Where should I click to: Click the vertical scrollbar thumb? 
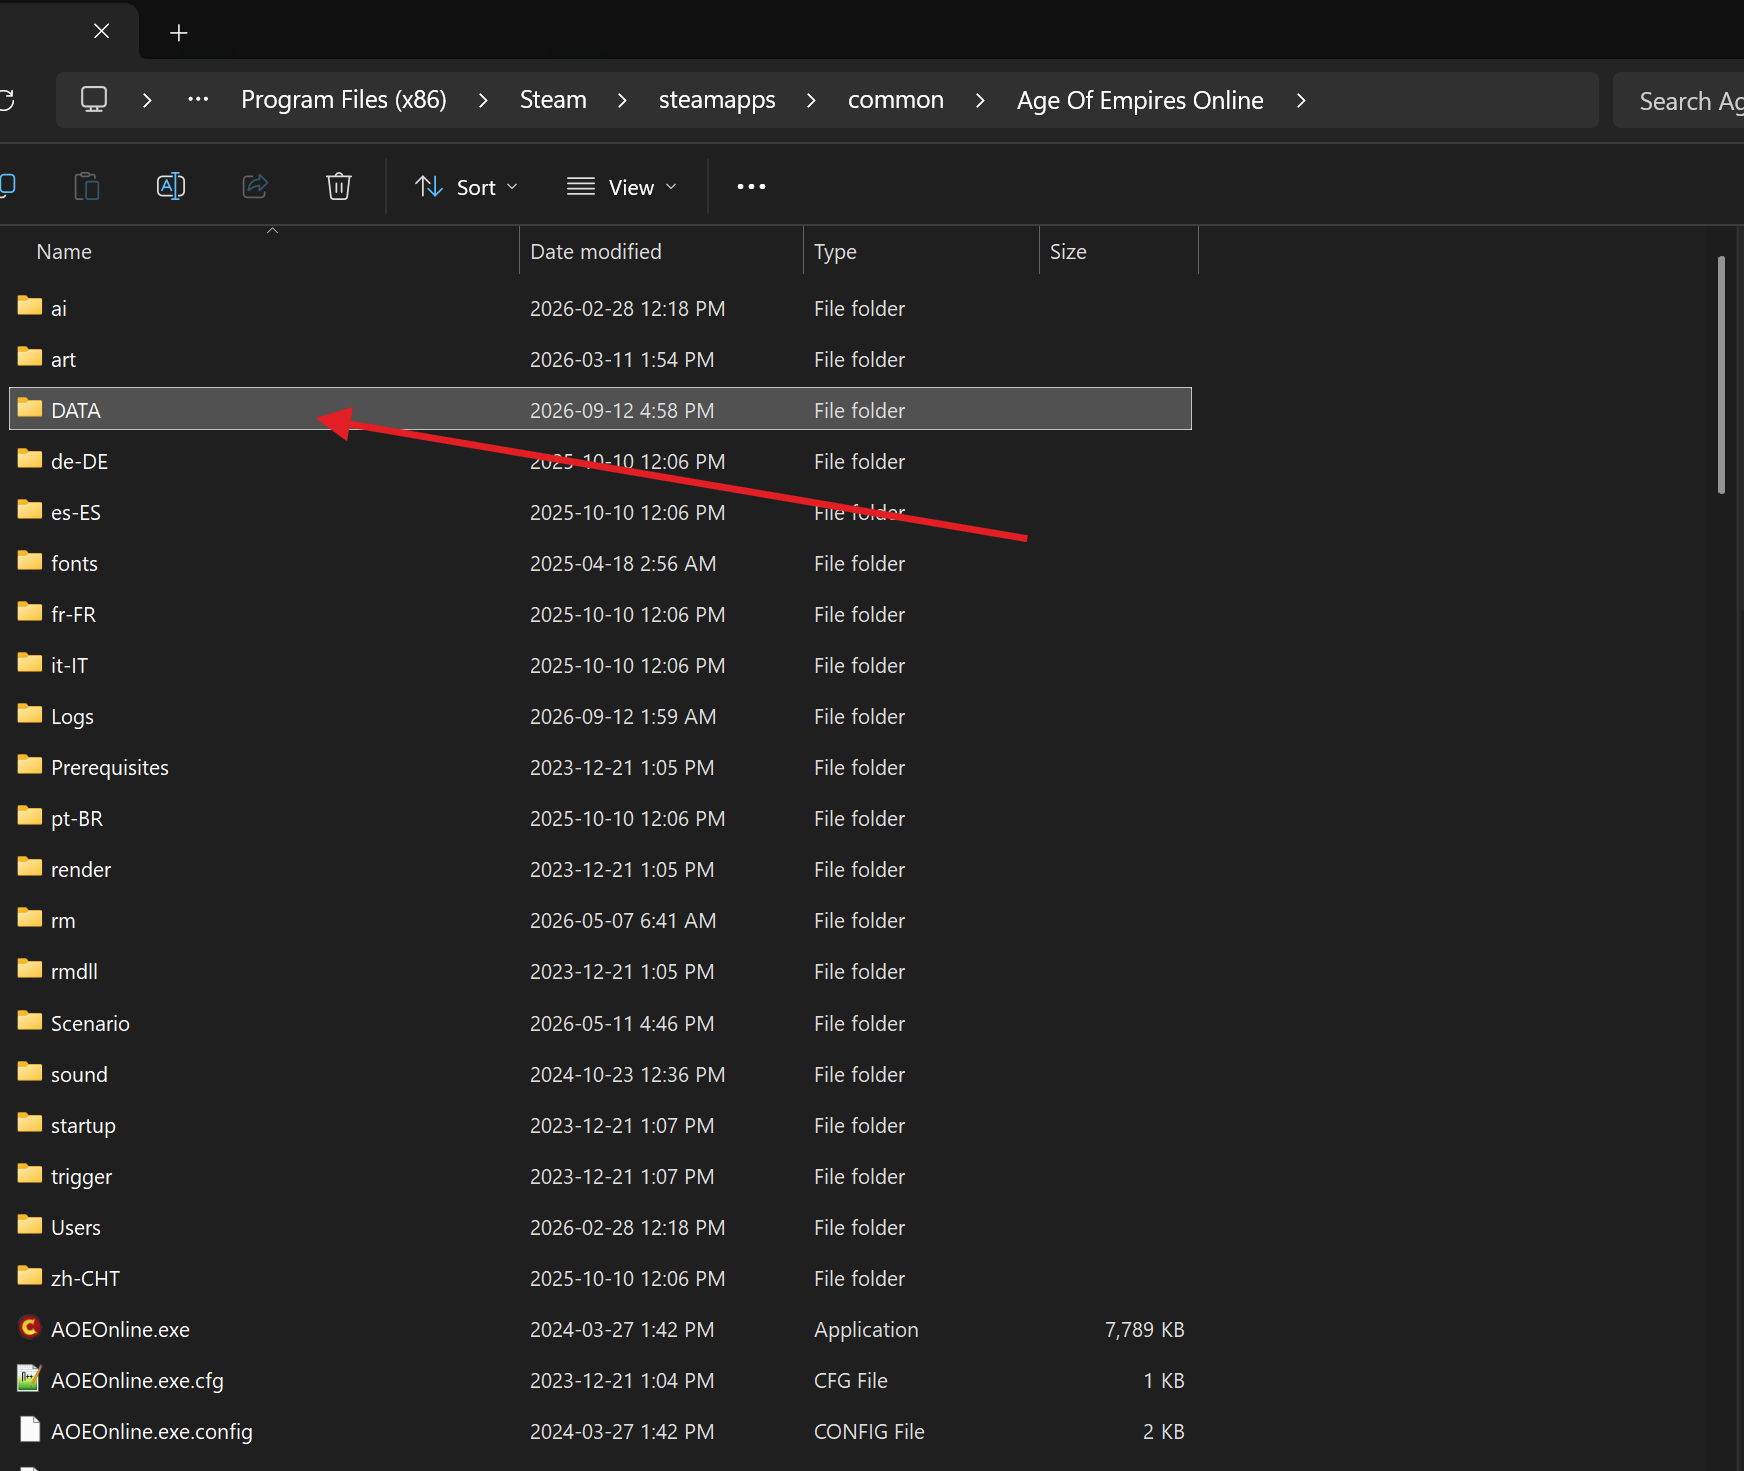[1721, 375]
